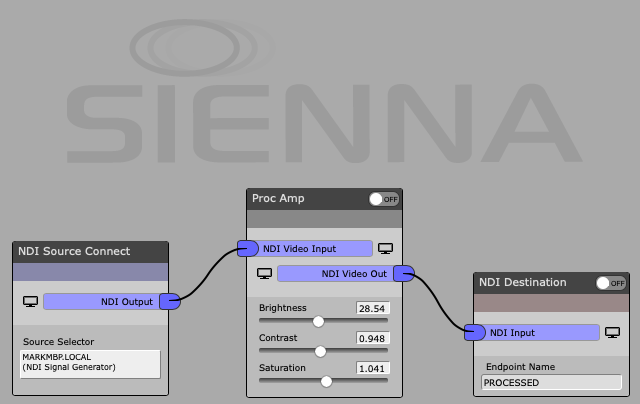Click the NDI Input connector port

click(x=475, y=333)
